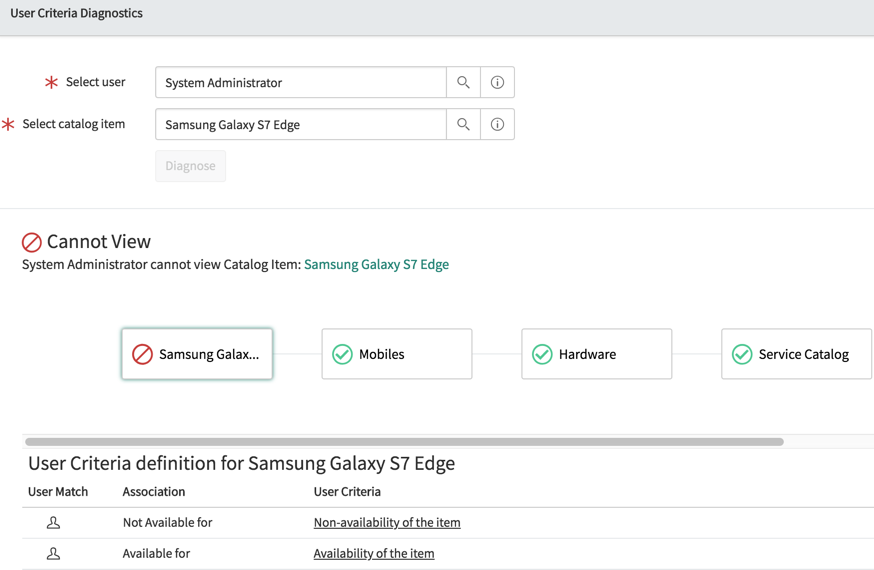This screenshot has height=570, width=874.
Task: Click green checkmark in Service Catalog node
Action: [x=742, y=354]
